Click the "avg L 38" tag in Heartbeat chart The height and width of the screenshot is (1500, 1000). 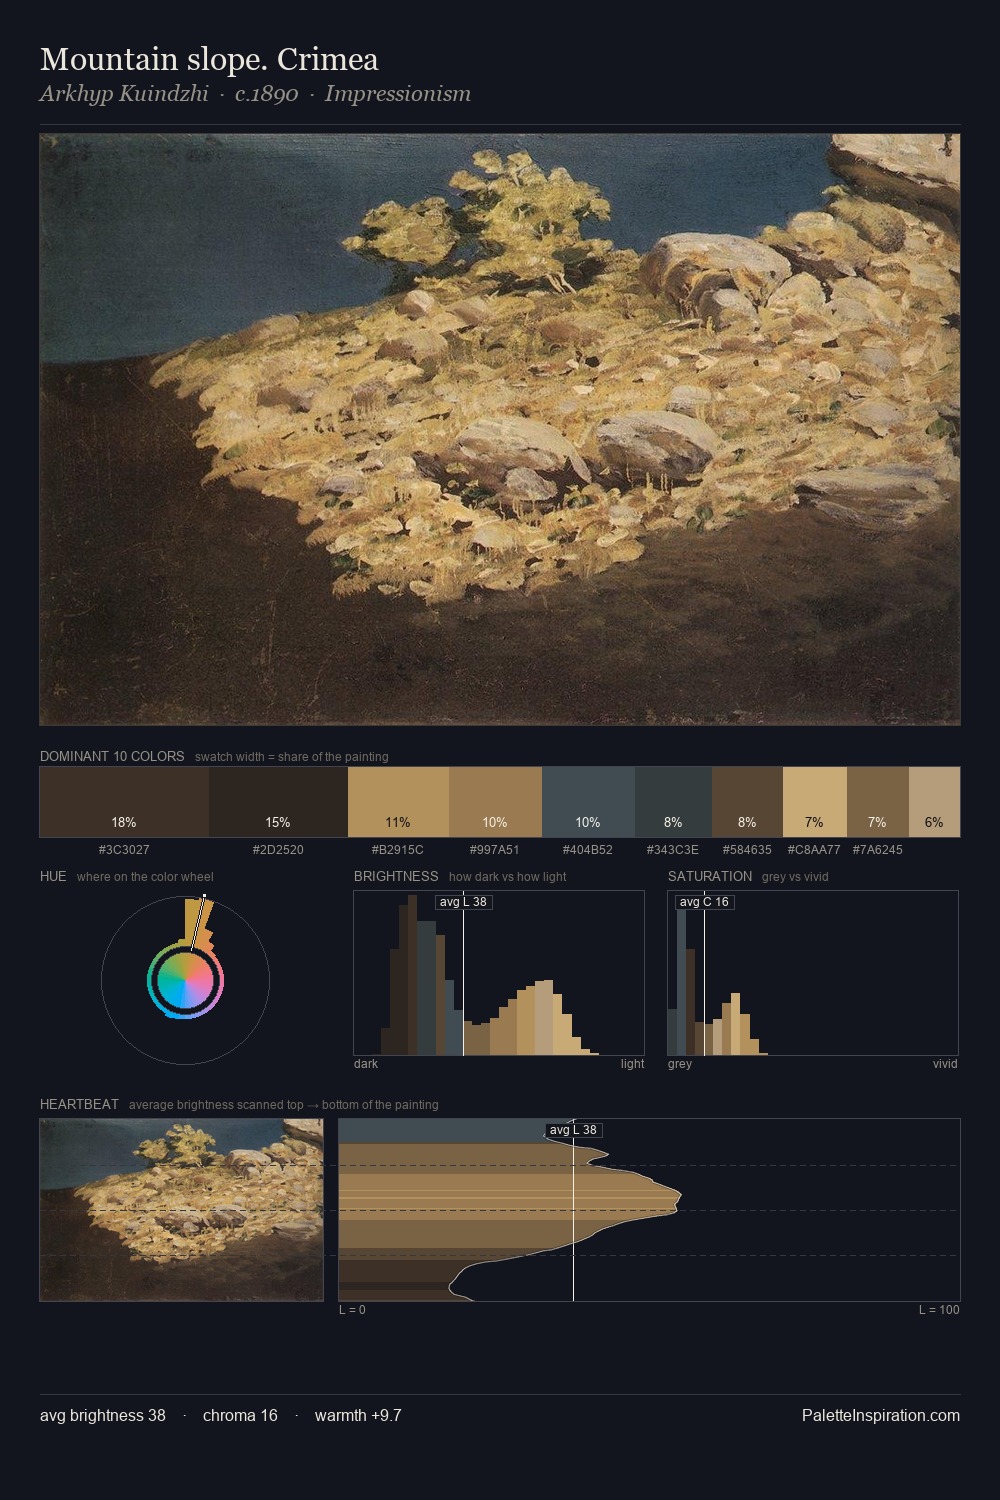[574, 1130]
